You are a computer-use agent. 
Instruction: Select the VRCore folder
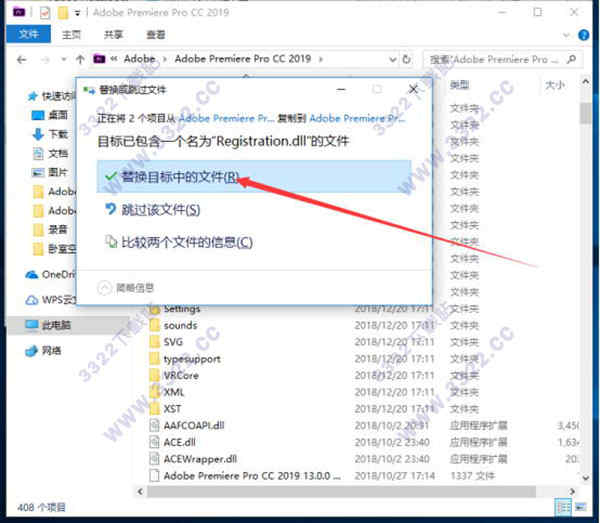coord(181,375)
